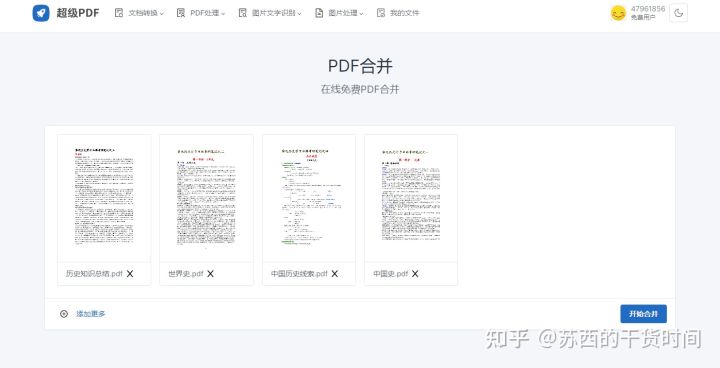The height and width of the screenshot is (368, 720).
Task: Remove 世界史.pdf with its X icon
Action: pyautogui.click(x=210, y=274)
